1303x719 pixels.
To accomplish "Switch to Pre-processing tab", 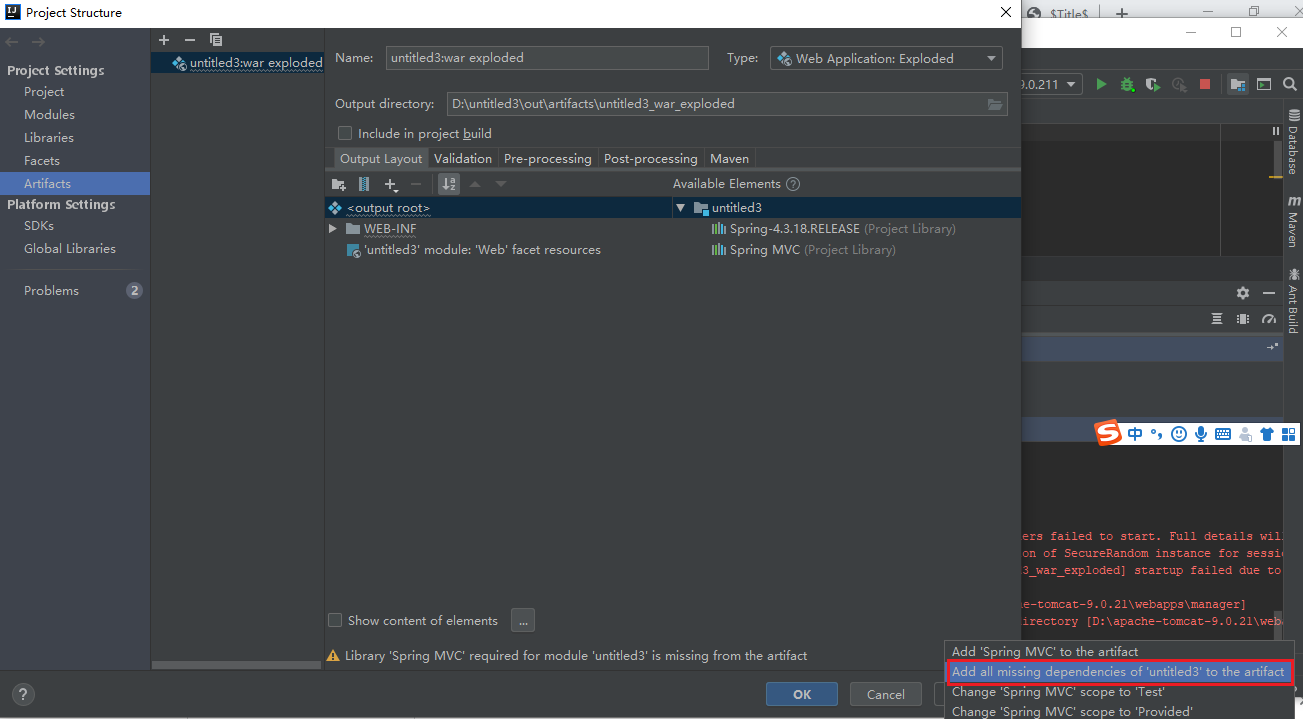I will [x=547, y=159].
